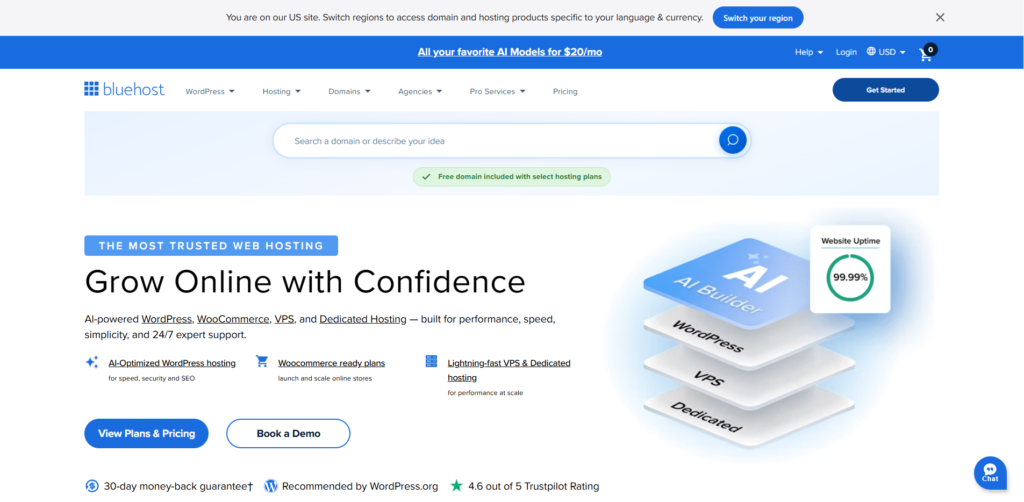
Task: Click the WordPress logo beside Recommended by WordPress.org
Action: pos(271,486)
